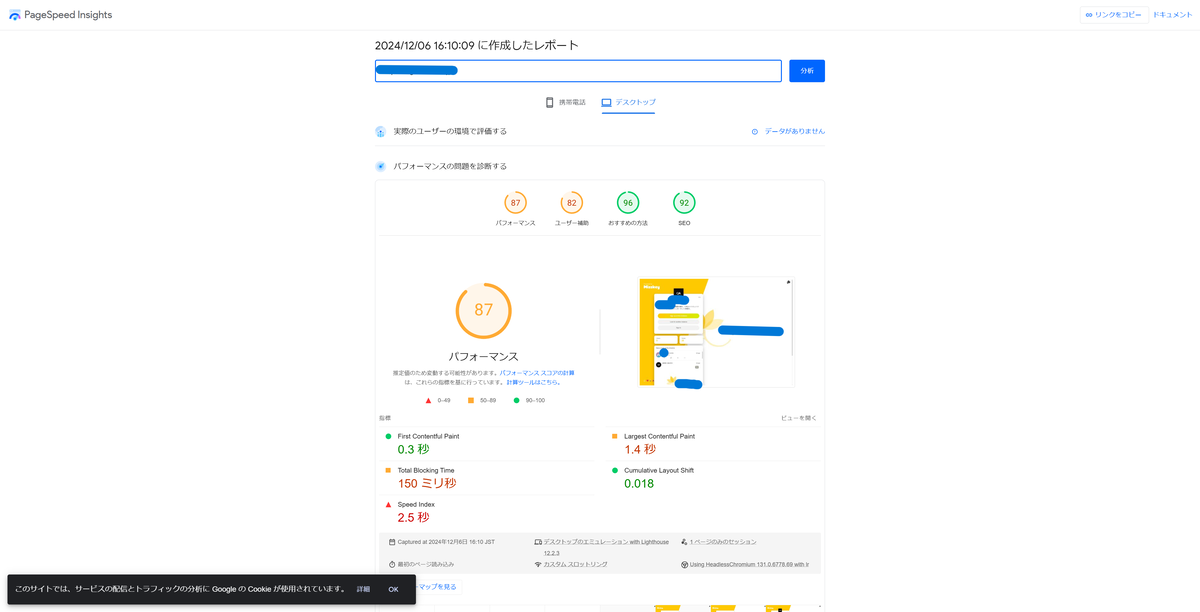
Task: Click the report creation timestamp heading
Action: [x=477, y=45]
